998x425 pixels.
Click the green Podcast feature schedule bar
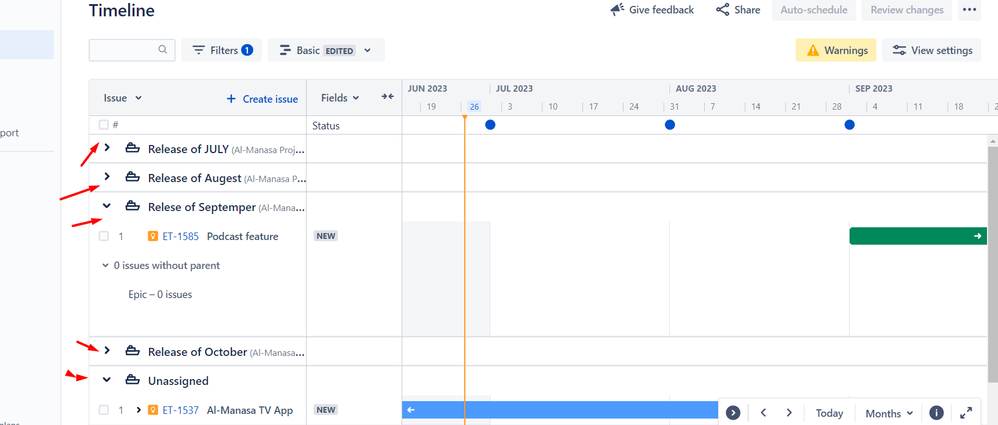coord(918,236)
